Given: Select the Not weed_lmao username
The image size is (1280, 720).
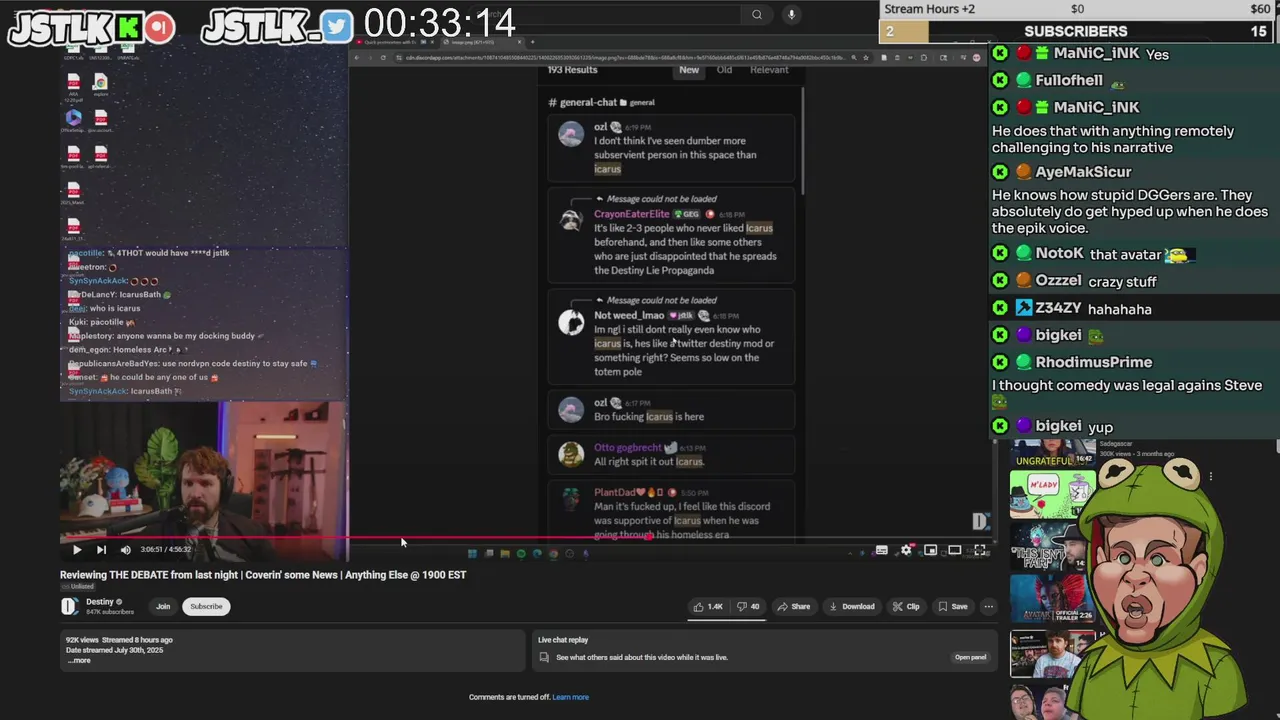Looking at the screenshot, I should click(x=629, y=315).
